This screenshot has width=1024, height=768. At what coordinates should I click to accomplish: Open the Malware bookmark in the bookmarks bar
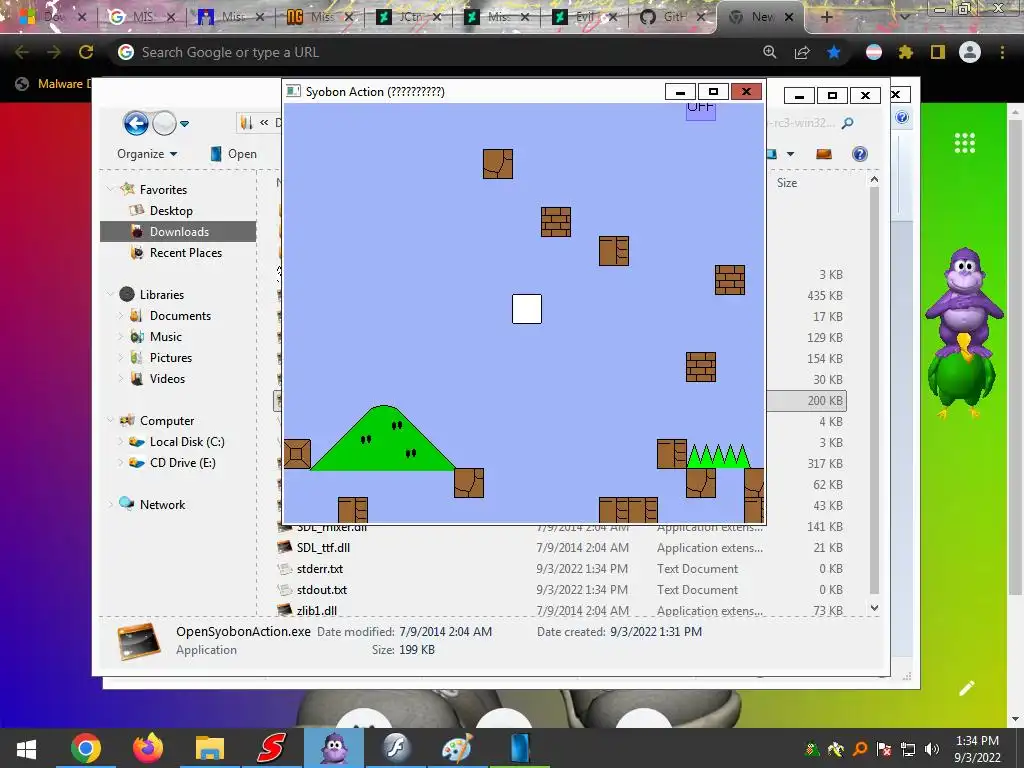(52, 84)
